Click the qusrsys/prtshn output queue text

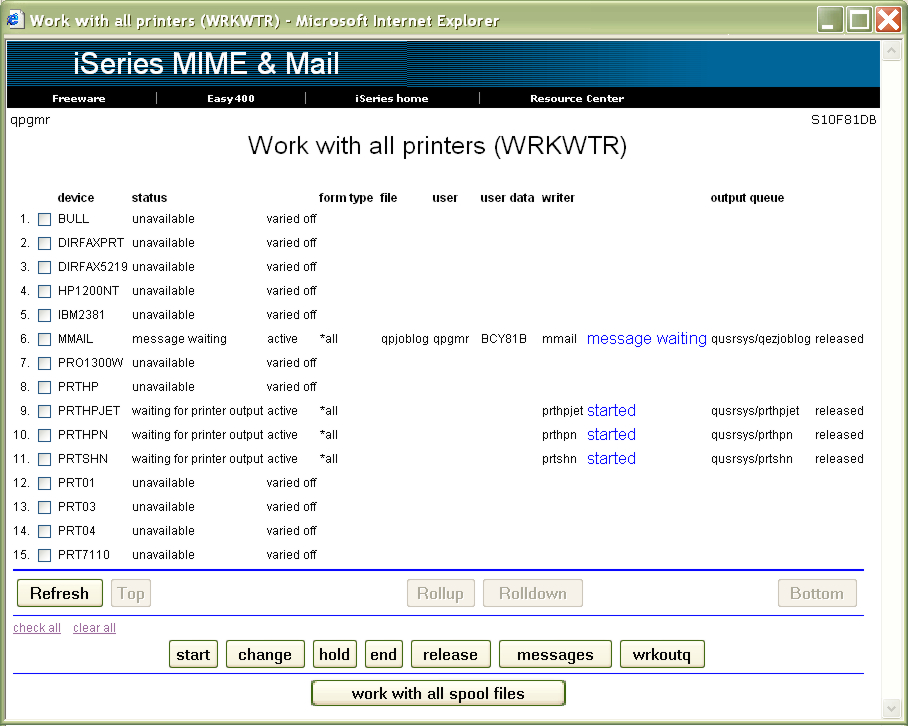coord(752,459)
